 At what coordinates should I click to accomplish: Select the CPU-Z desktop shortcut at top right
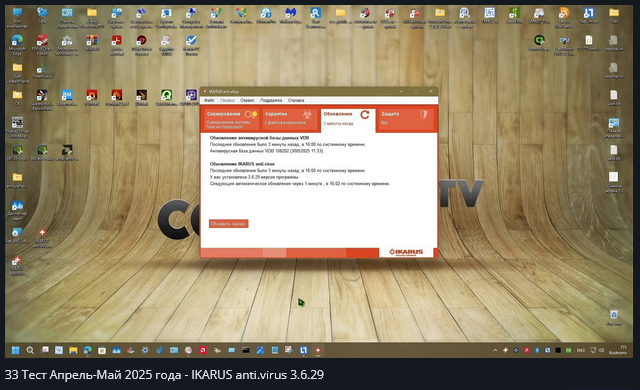click(x=564, y=45)
